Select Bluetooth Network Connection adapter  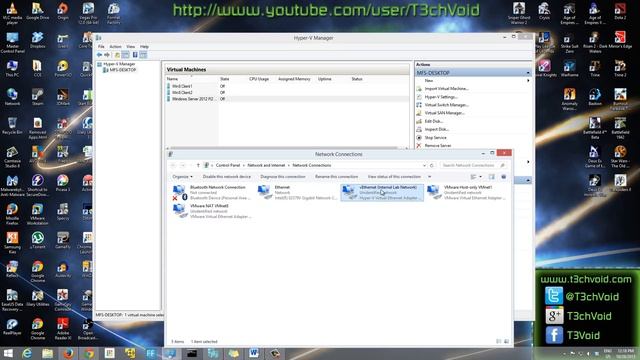coord(211,192)
